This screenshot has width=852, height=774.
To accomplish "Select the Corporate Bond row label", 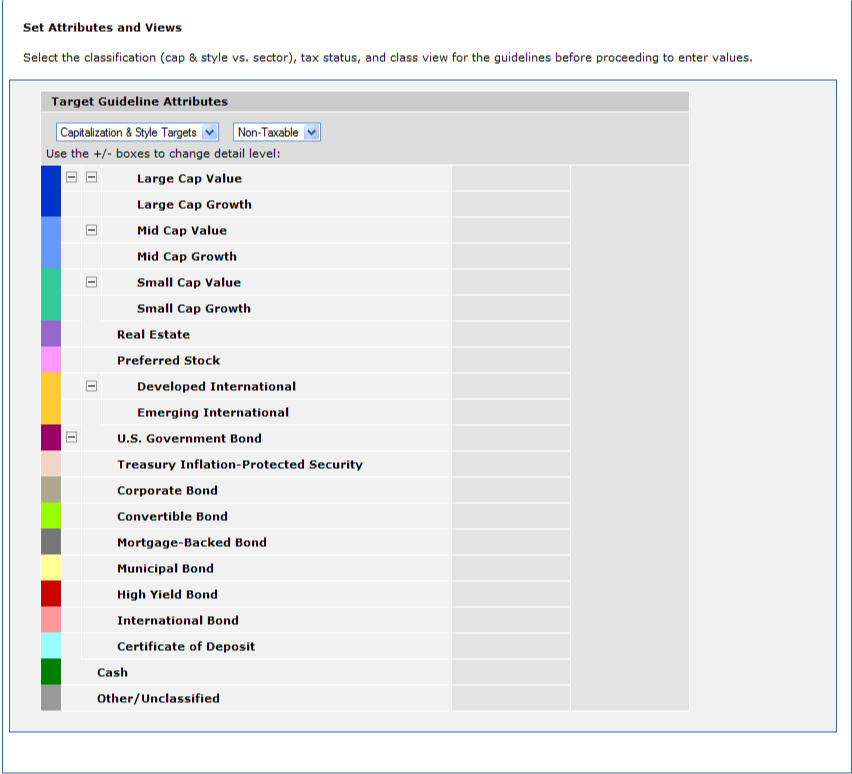I will (167, 490).
